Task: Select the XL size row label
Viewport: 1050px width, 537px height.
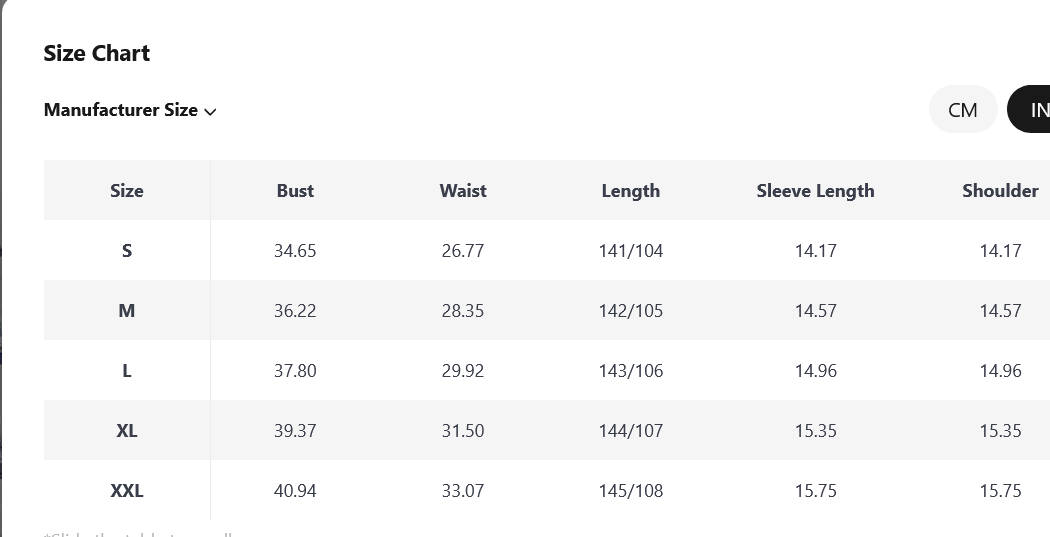Action: pyautogui.click(x=127, y=431)
